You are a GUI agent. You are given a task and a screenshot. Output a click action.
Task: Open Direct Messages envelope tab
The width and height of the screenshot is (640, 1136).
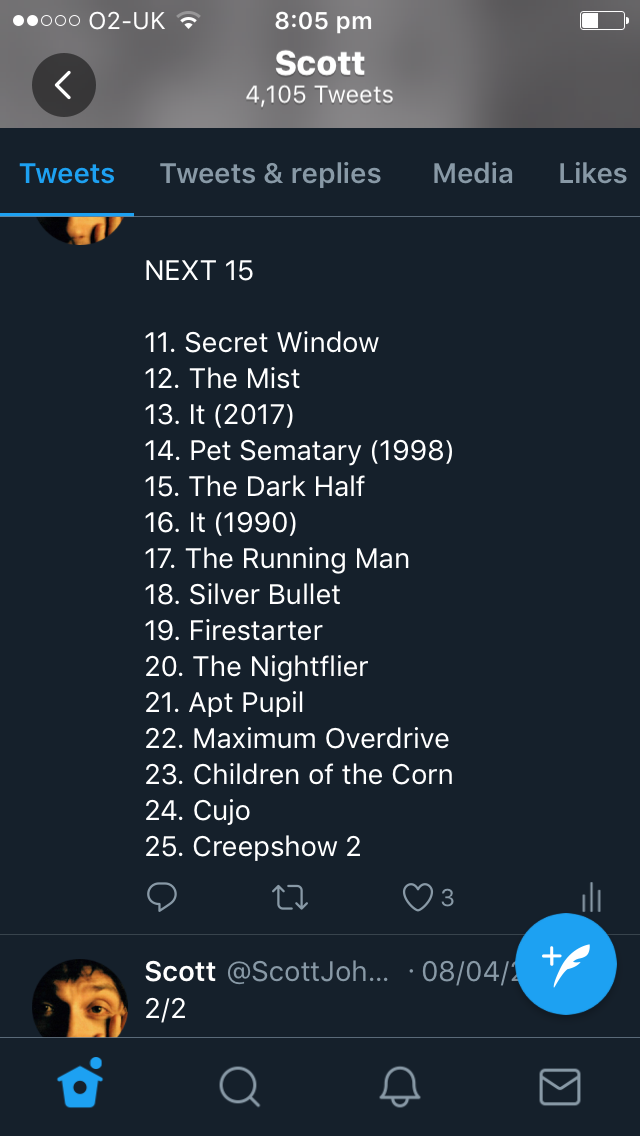point(560,1086)
